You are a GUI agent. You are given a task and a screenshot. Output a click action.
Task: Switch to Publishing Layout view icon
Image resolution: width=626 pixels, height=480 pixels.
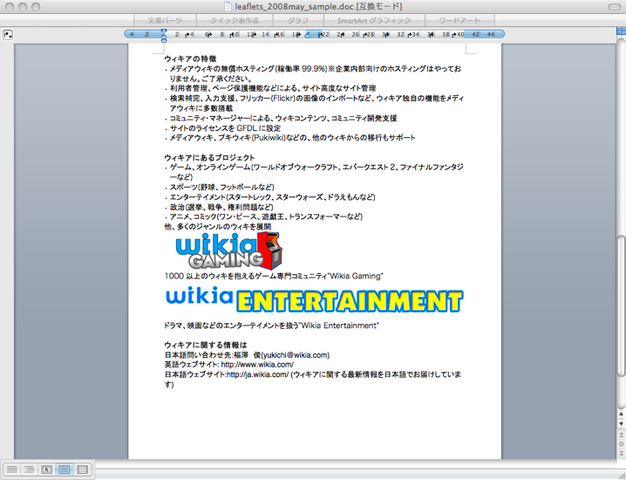click(x=46, y=469)
